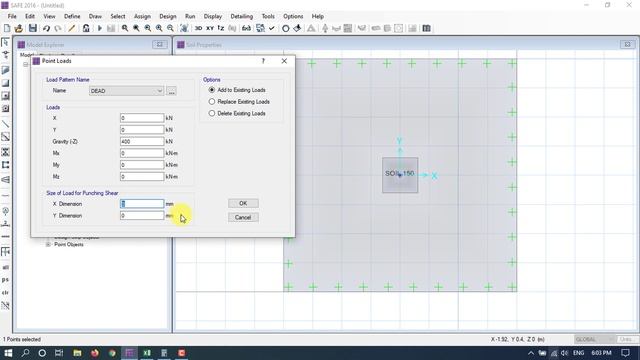Click the restore full view zoom icon
Image resolution: width=640 pixels, height=360 pixels.
click(x=136, y=28)
